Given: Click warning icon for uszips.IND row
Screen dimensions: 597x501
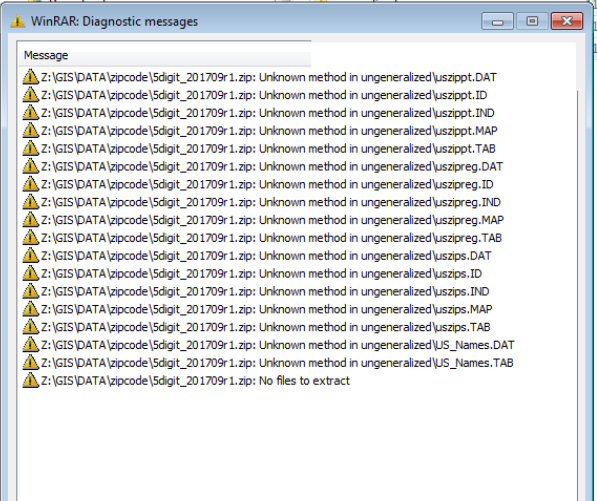Looking at the screenshot, I should coord(30,292).
